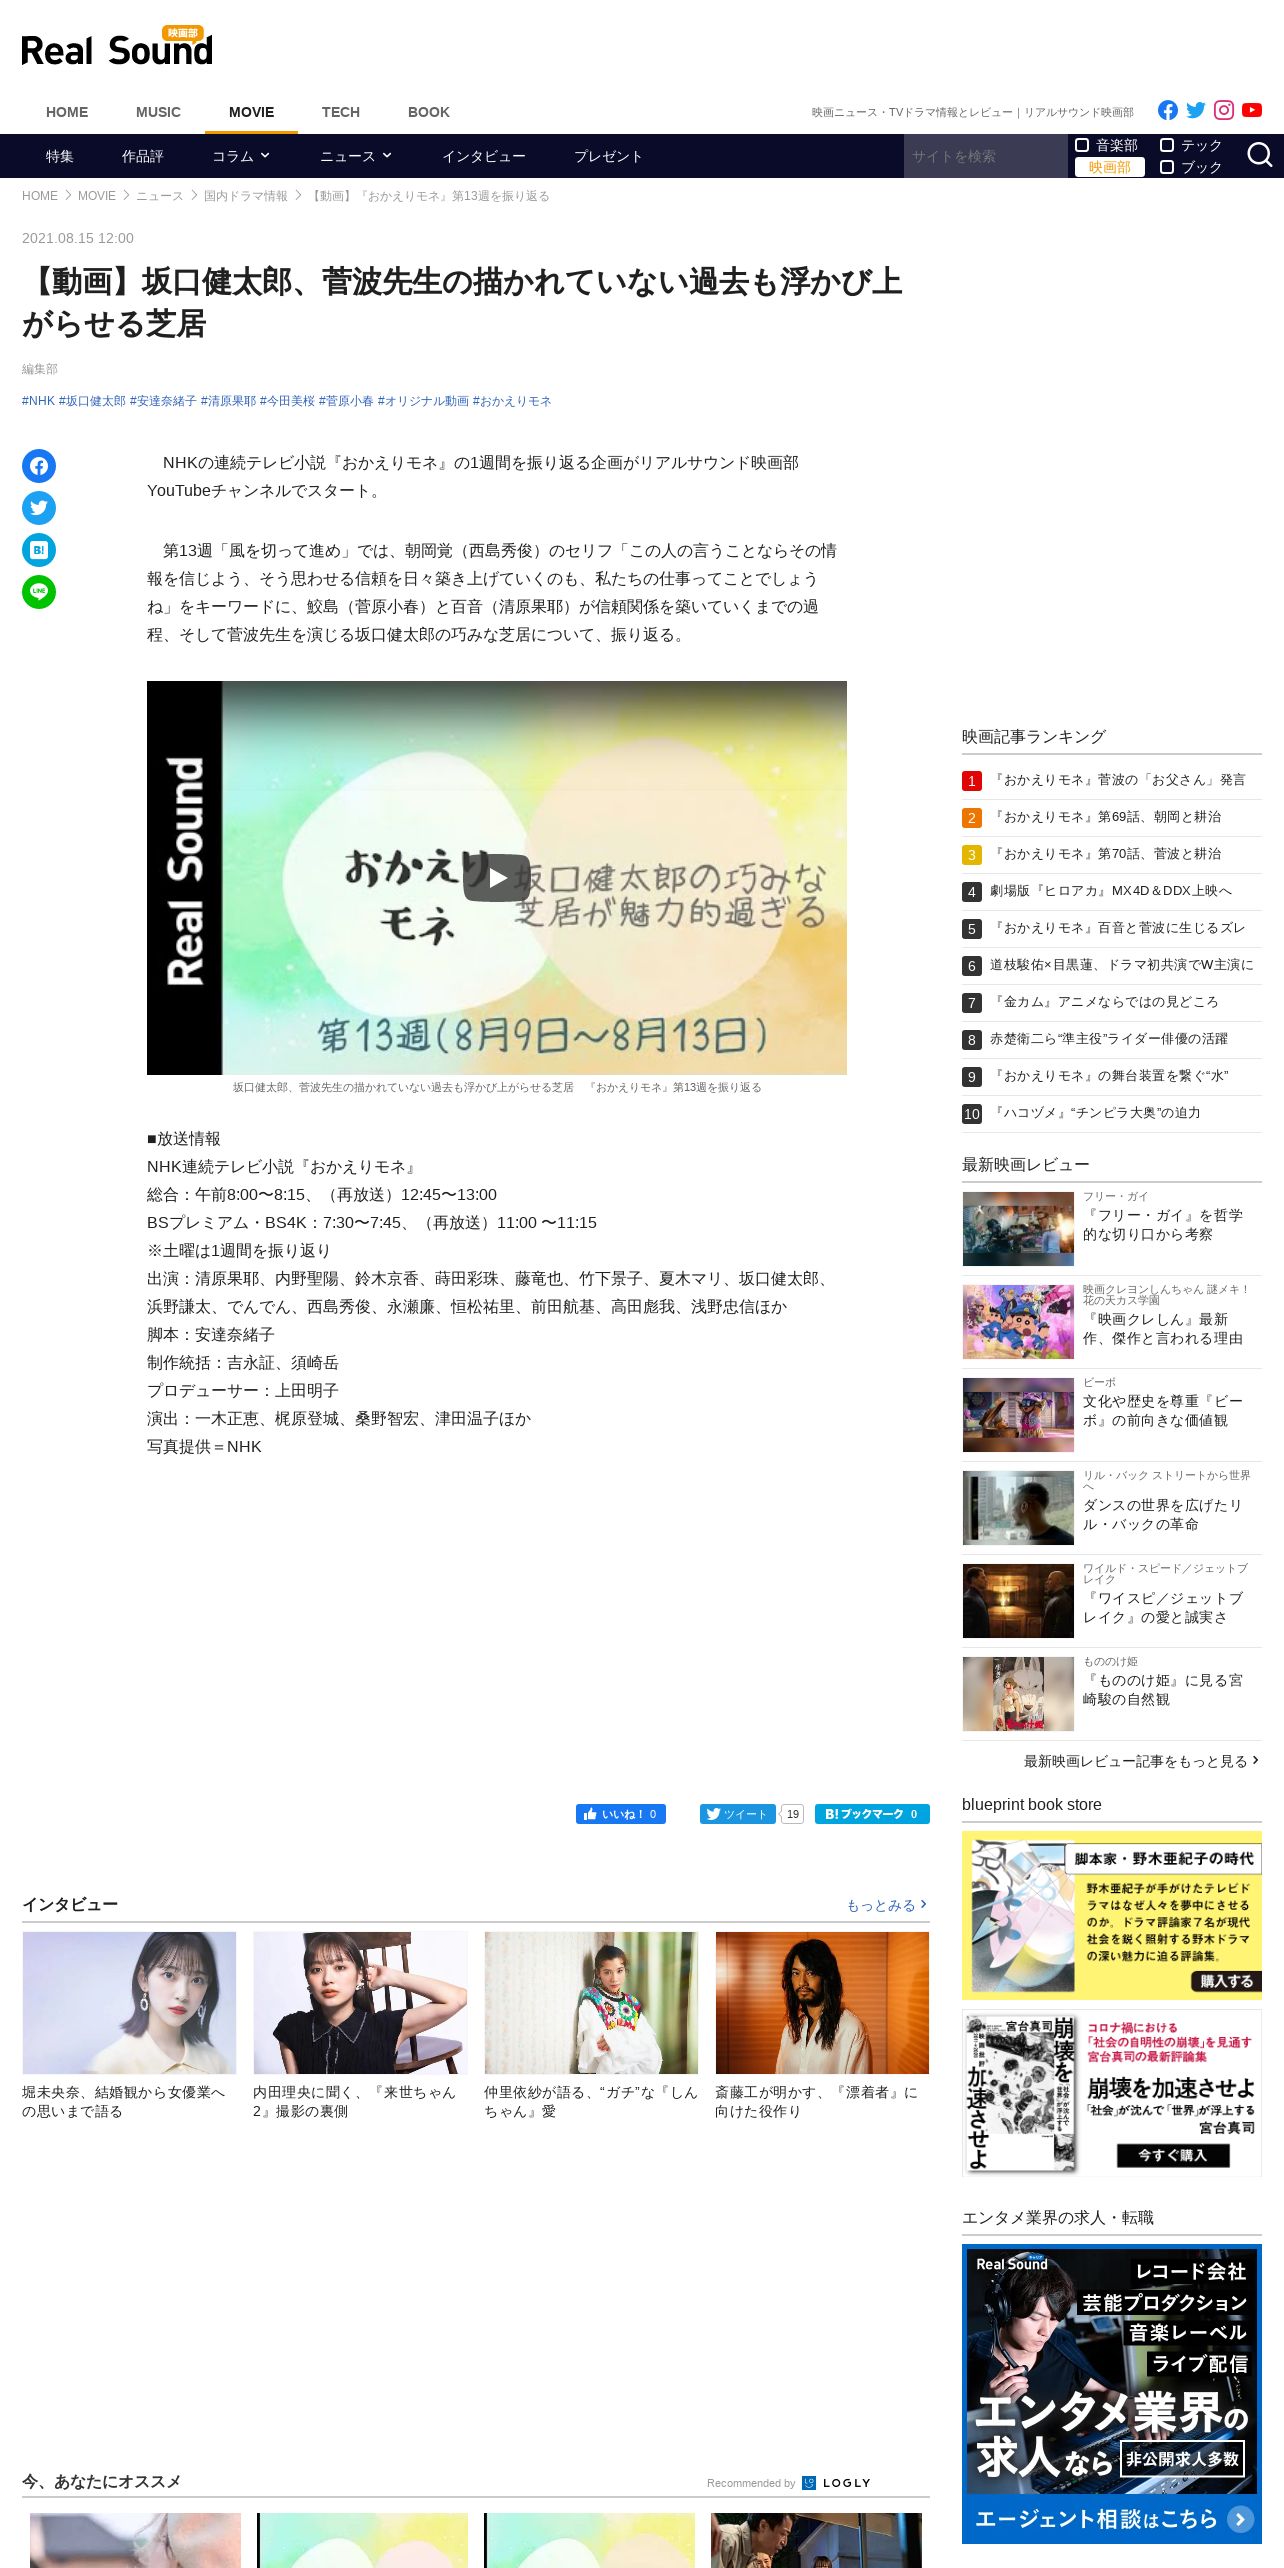Open プレゼント in the navy menu
The width and height of the screenshot is (1284, 2568).
[x=608, y=156]
